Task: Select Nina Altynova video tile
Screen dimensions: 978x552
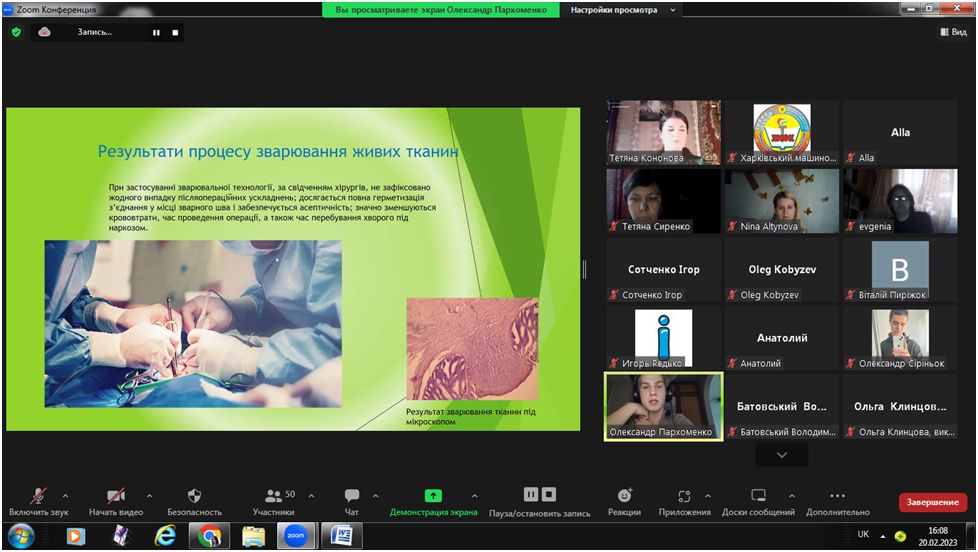Action: (782, 201)
